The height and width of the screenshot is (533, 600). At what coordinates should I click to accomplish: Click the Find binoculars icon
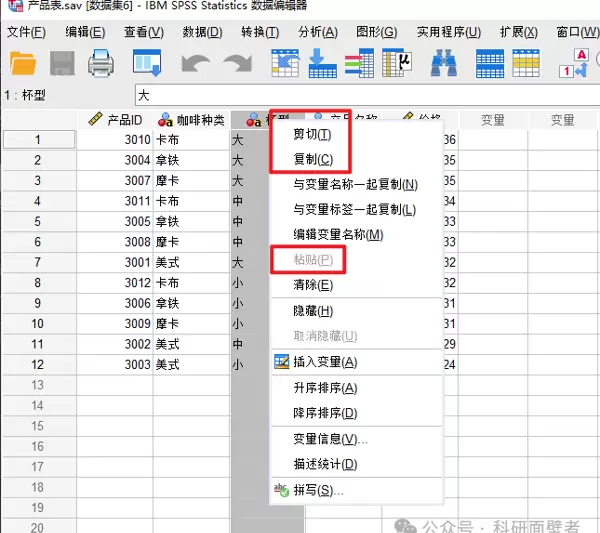[x=443, y=64]
